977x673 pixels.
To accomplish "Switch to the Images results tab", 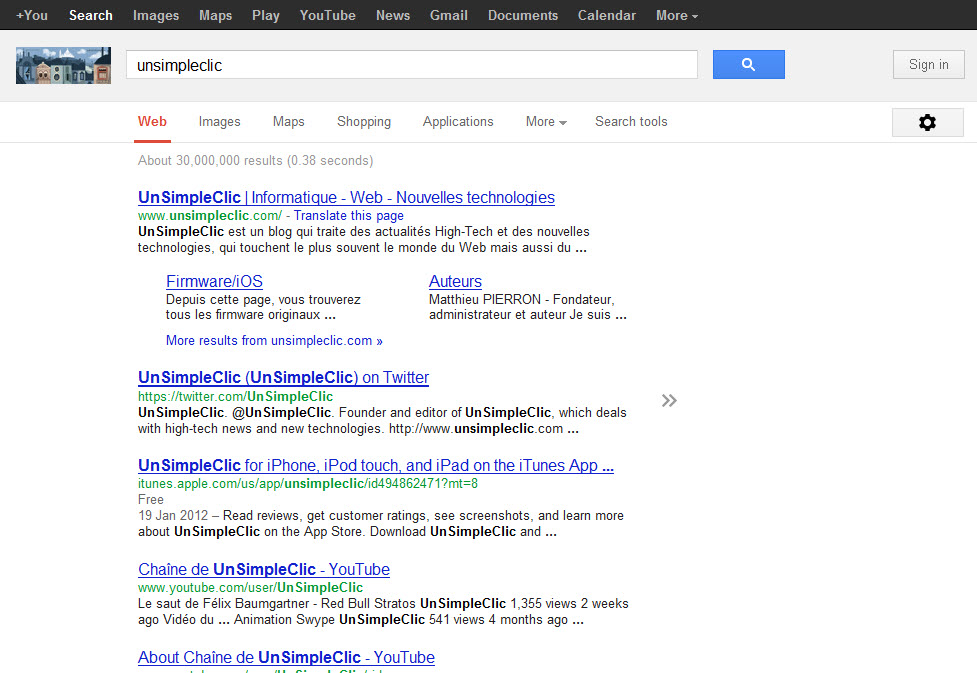I will pos(219,122).
